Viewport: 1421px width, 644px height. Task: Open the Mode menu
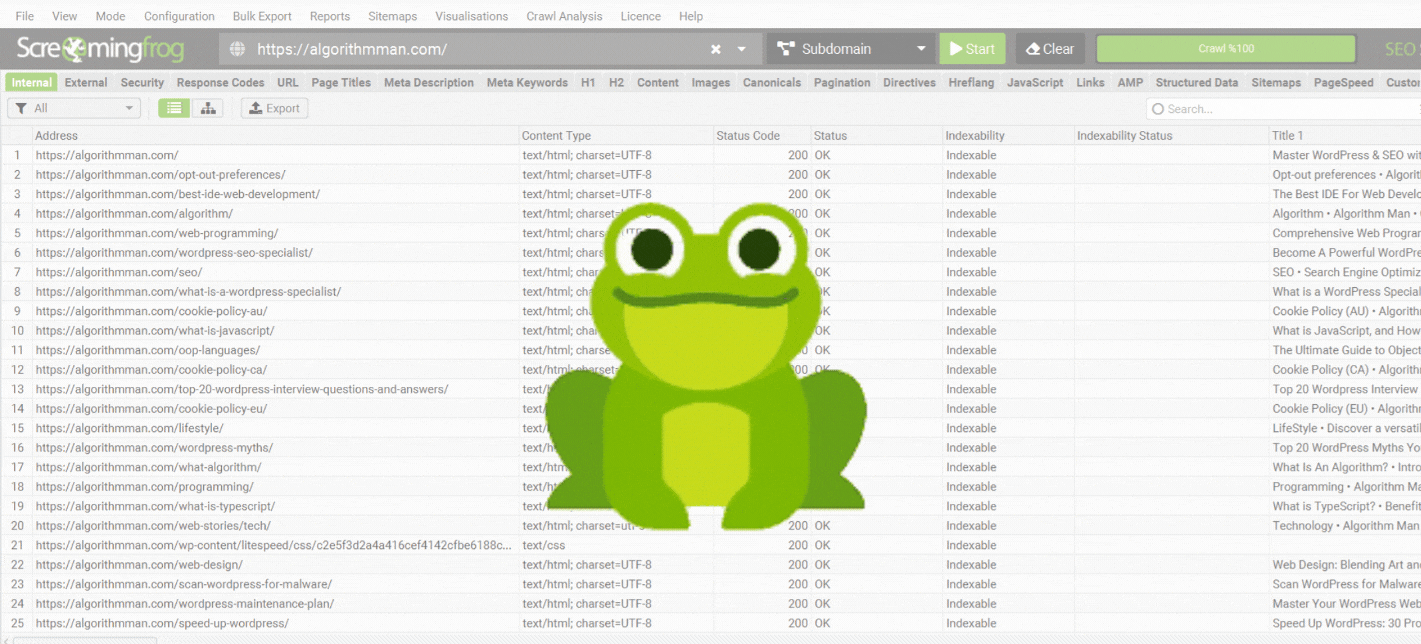coord(110,16)
